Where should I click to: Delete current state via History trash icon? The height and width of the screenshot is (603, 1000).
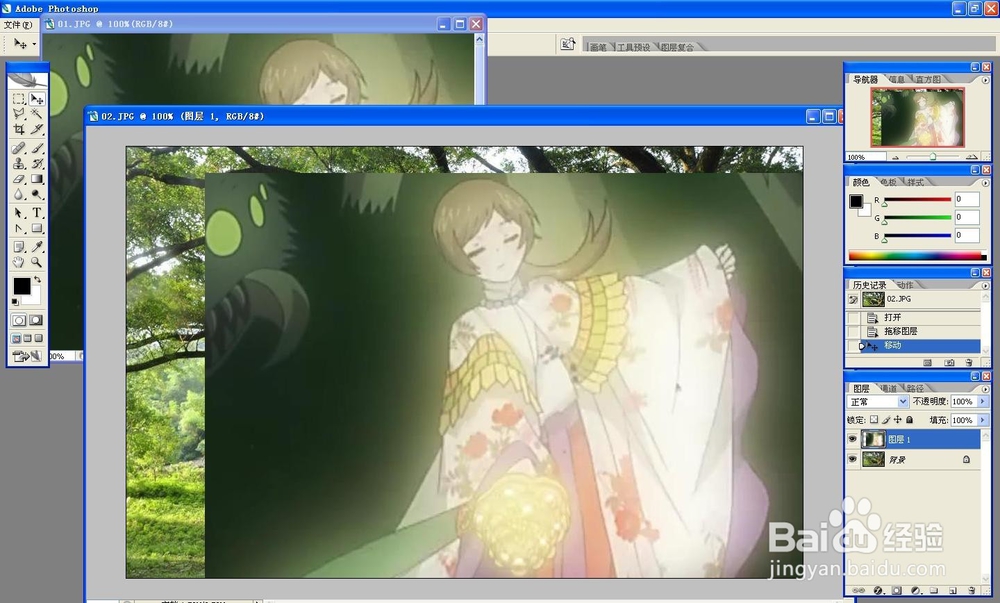pyautogui.click(x=969, y=363)
